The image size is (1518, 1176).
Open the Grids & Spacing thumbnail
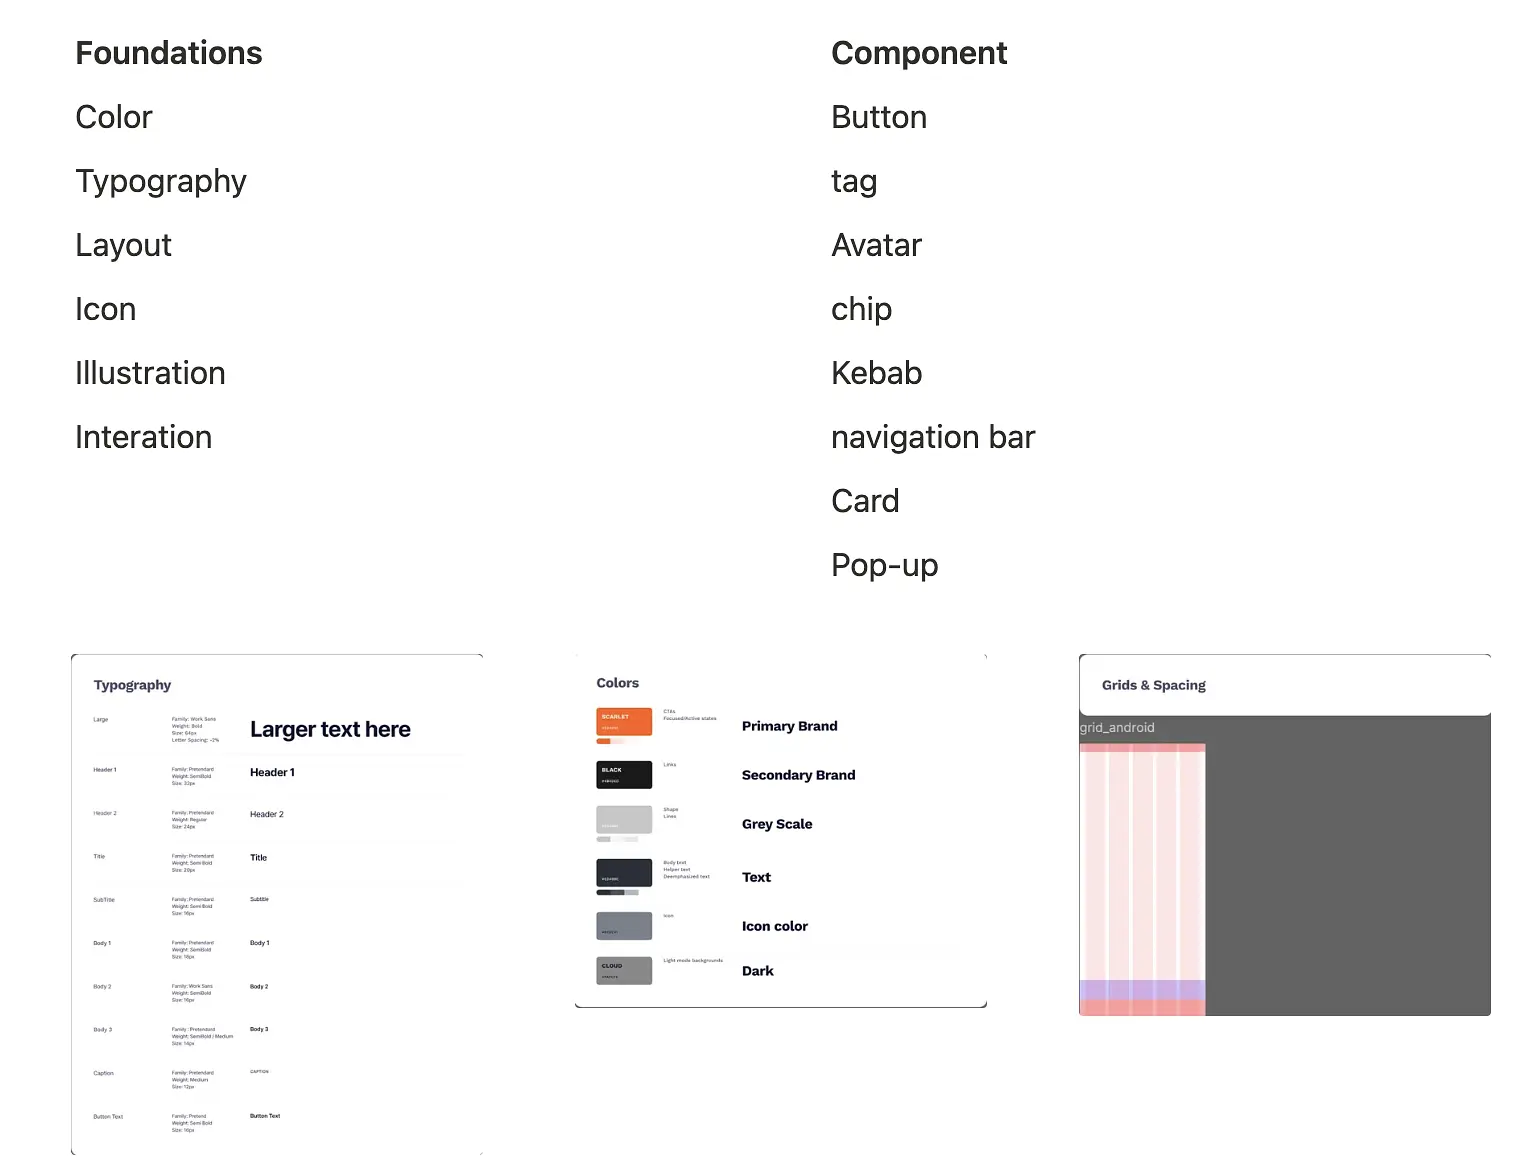point(1285,835)
